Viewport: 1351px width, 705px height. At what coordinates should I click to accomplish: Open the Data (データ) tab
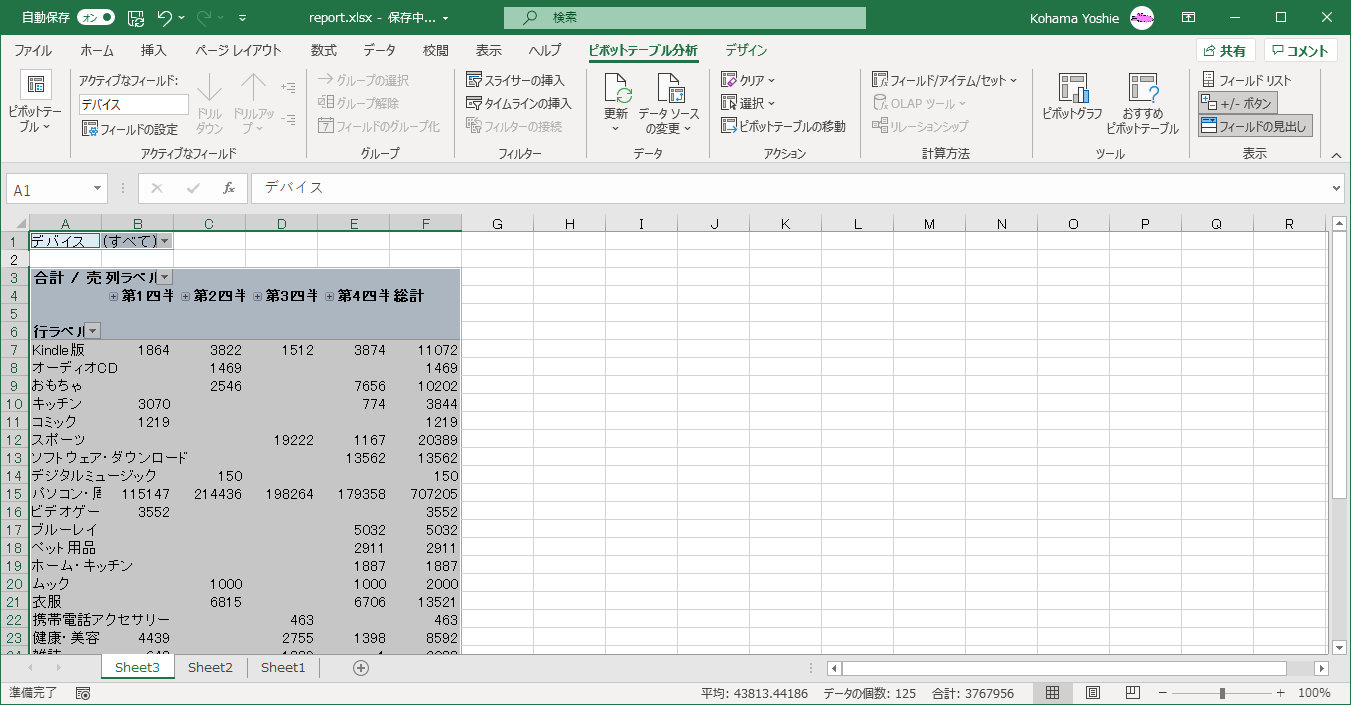point(379,51)
